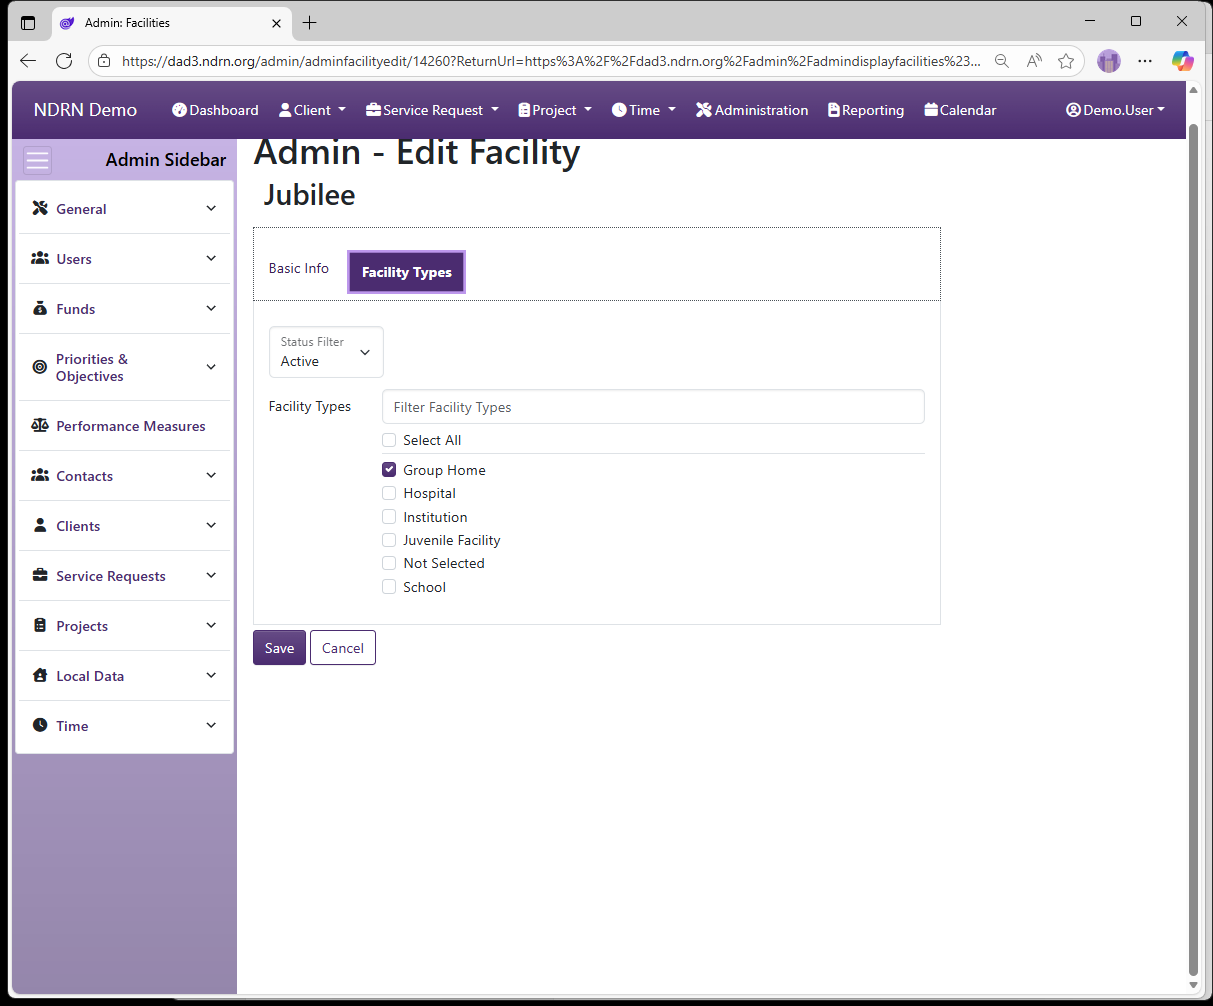Open the Copilot icon in browser toolbar
Viewport: 1213px width, 1006px height.
[1183, 61]
